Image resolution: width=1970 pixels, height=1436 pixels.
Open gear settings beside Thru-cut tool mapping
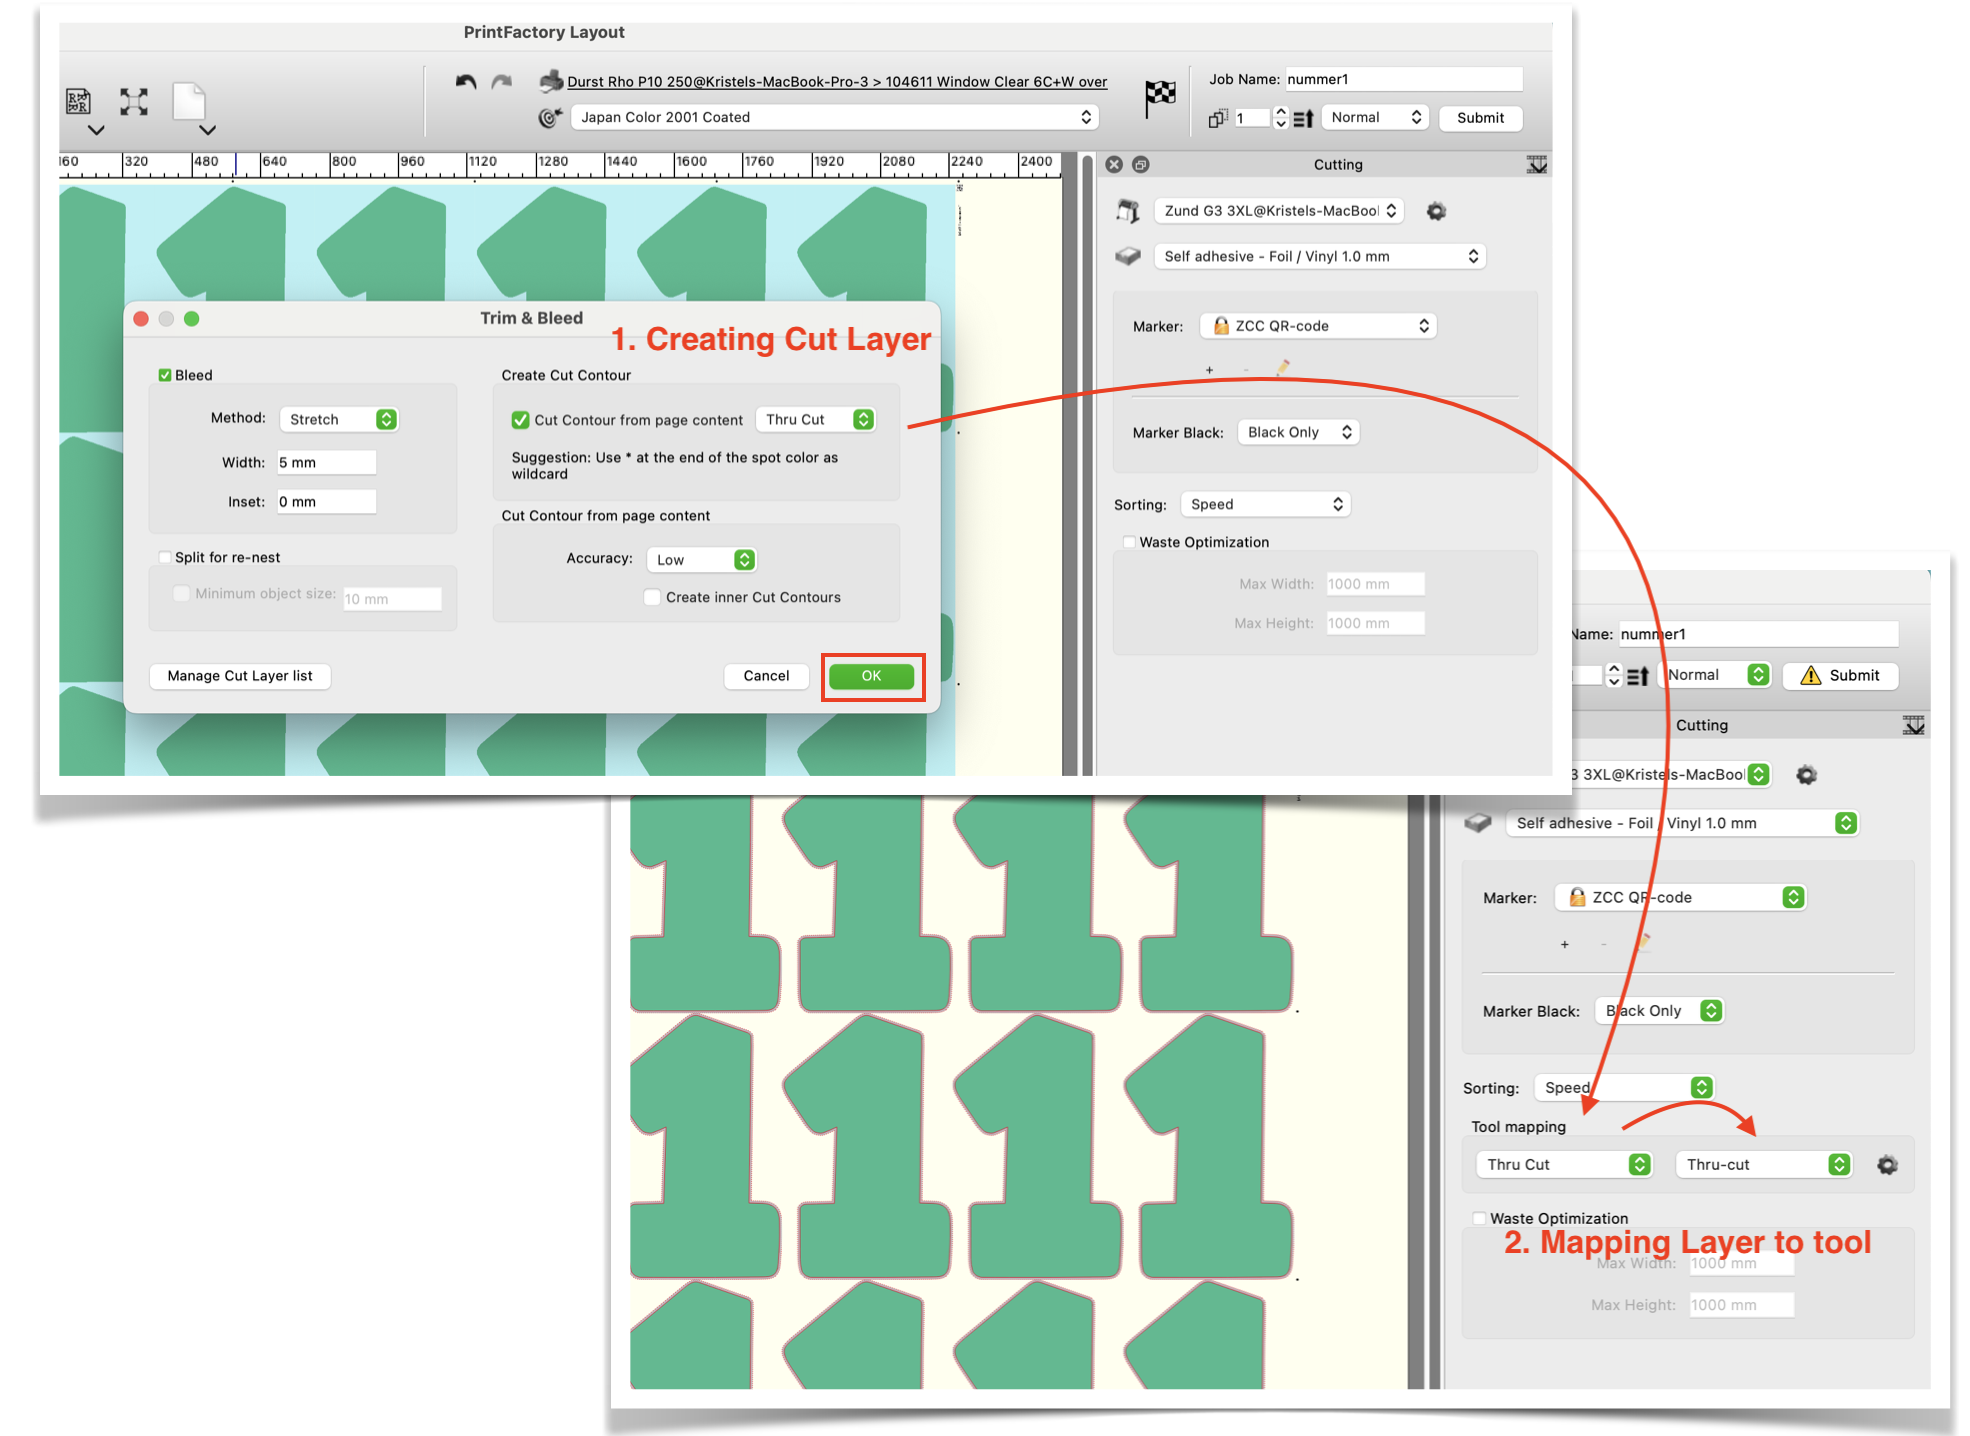click(x=1887, y=1164)
